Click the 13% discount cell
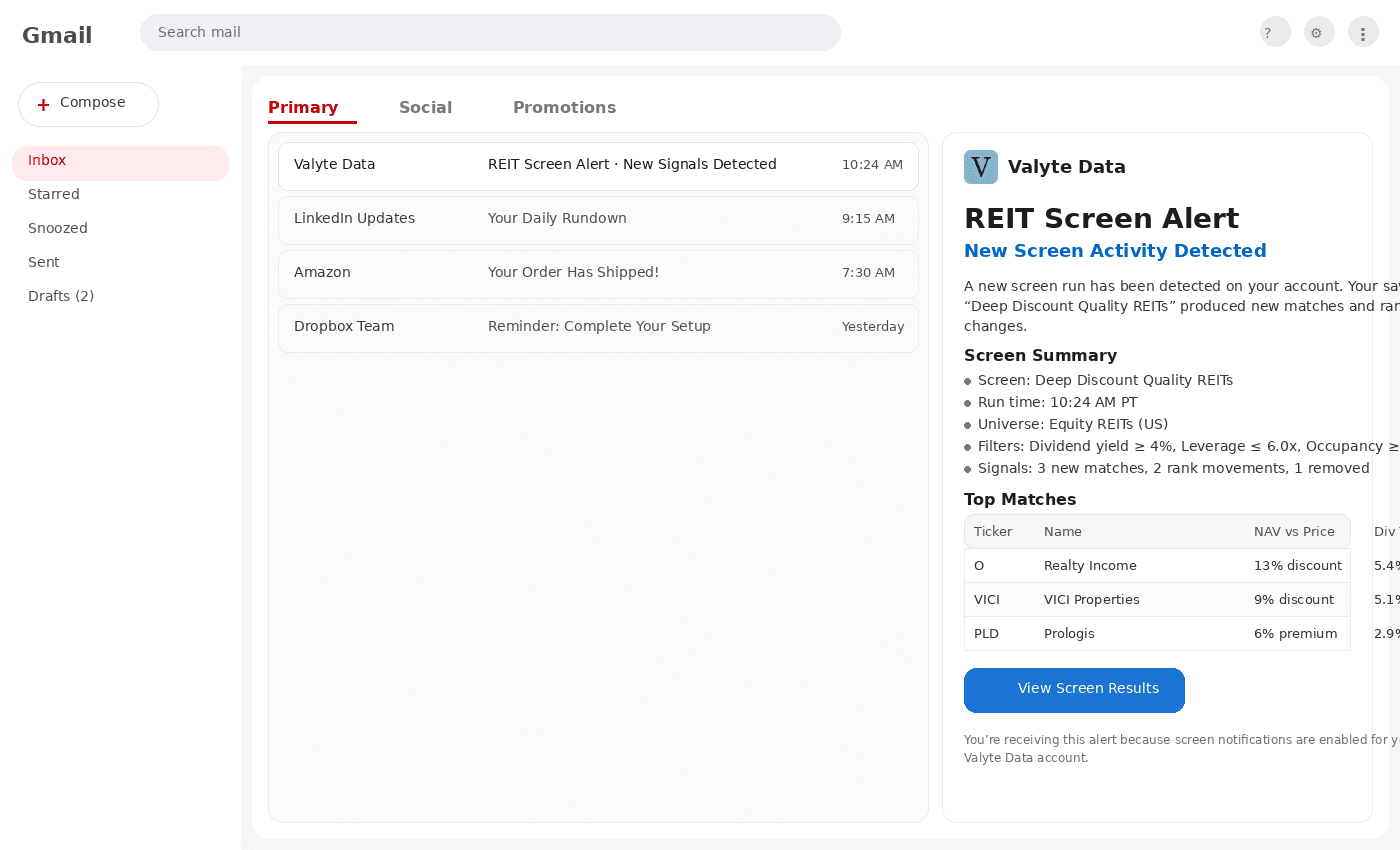 click(x=1298, y=565)
